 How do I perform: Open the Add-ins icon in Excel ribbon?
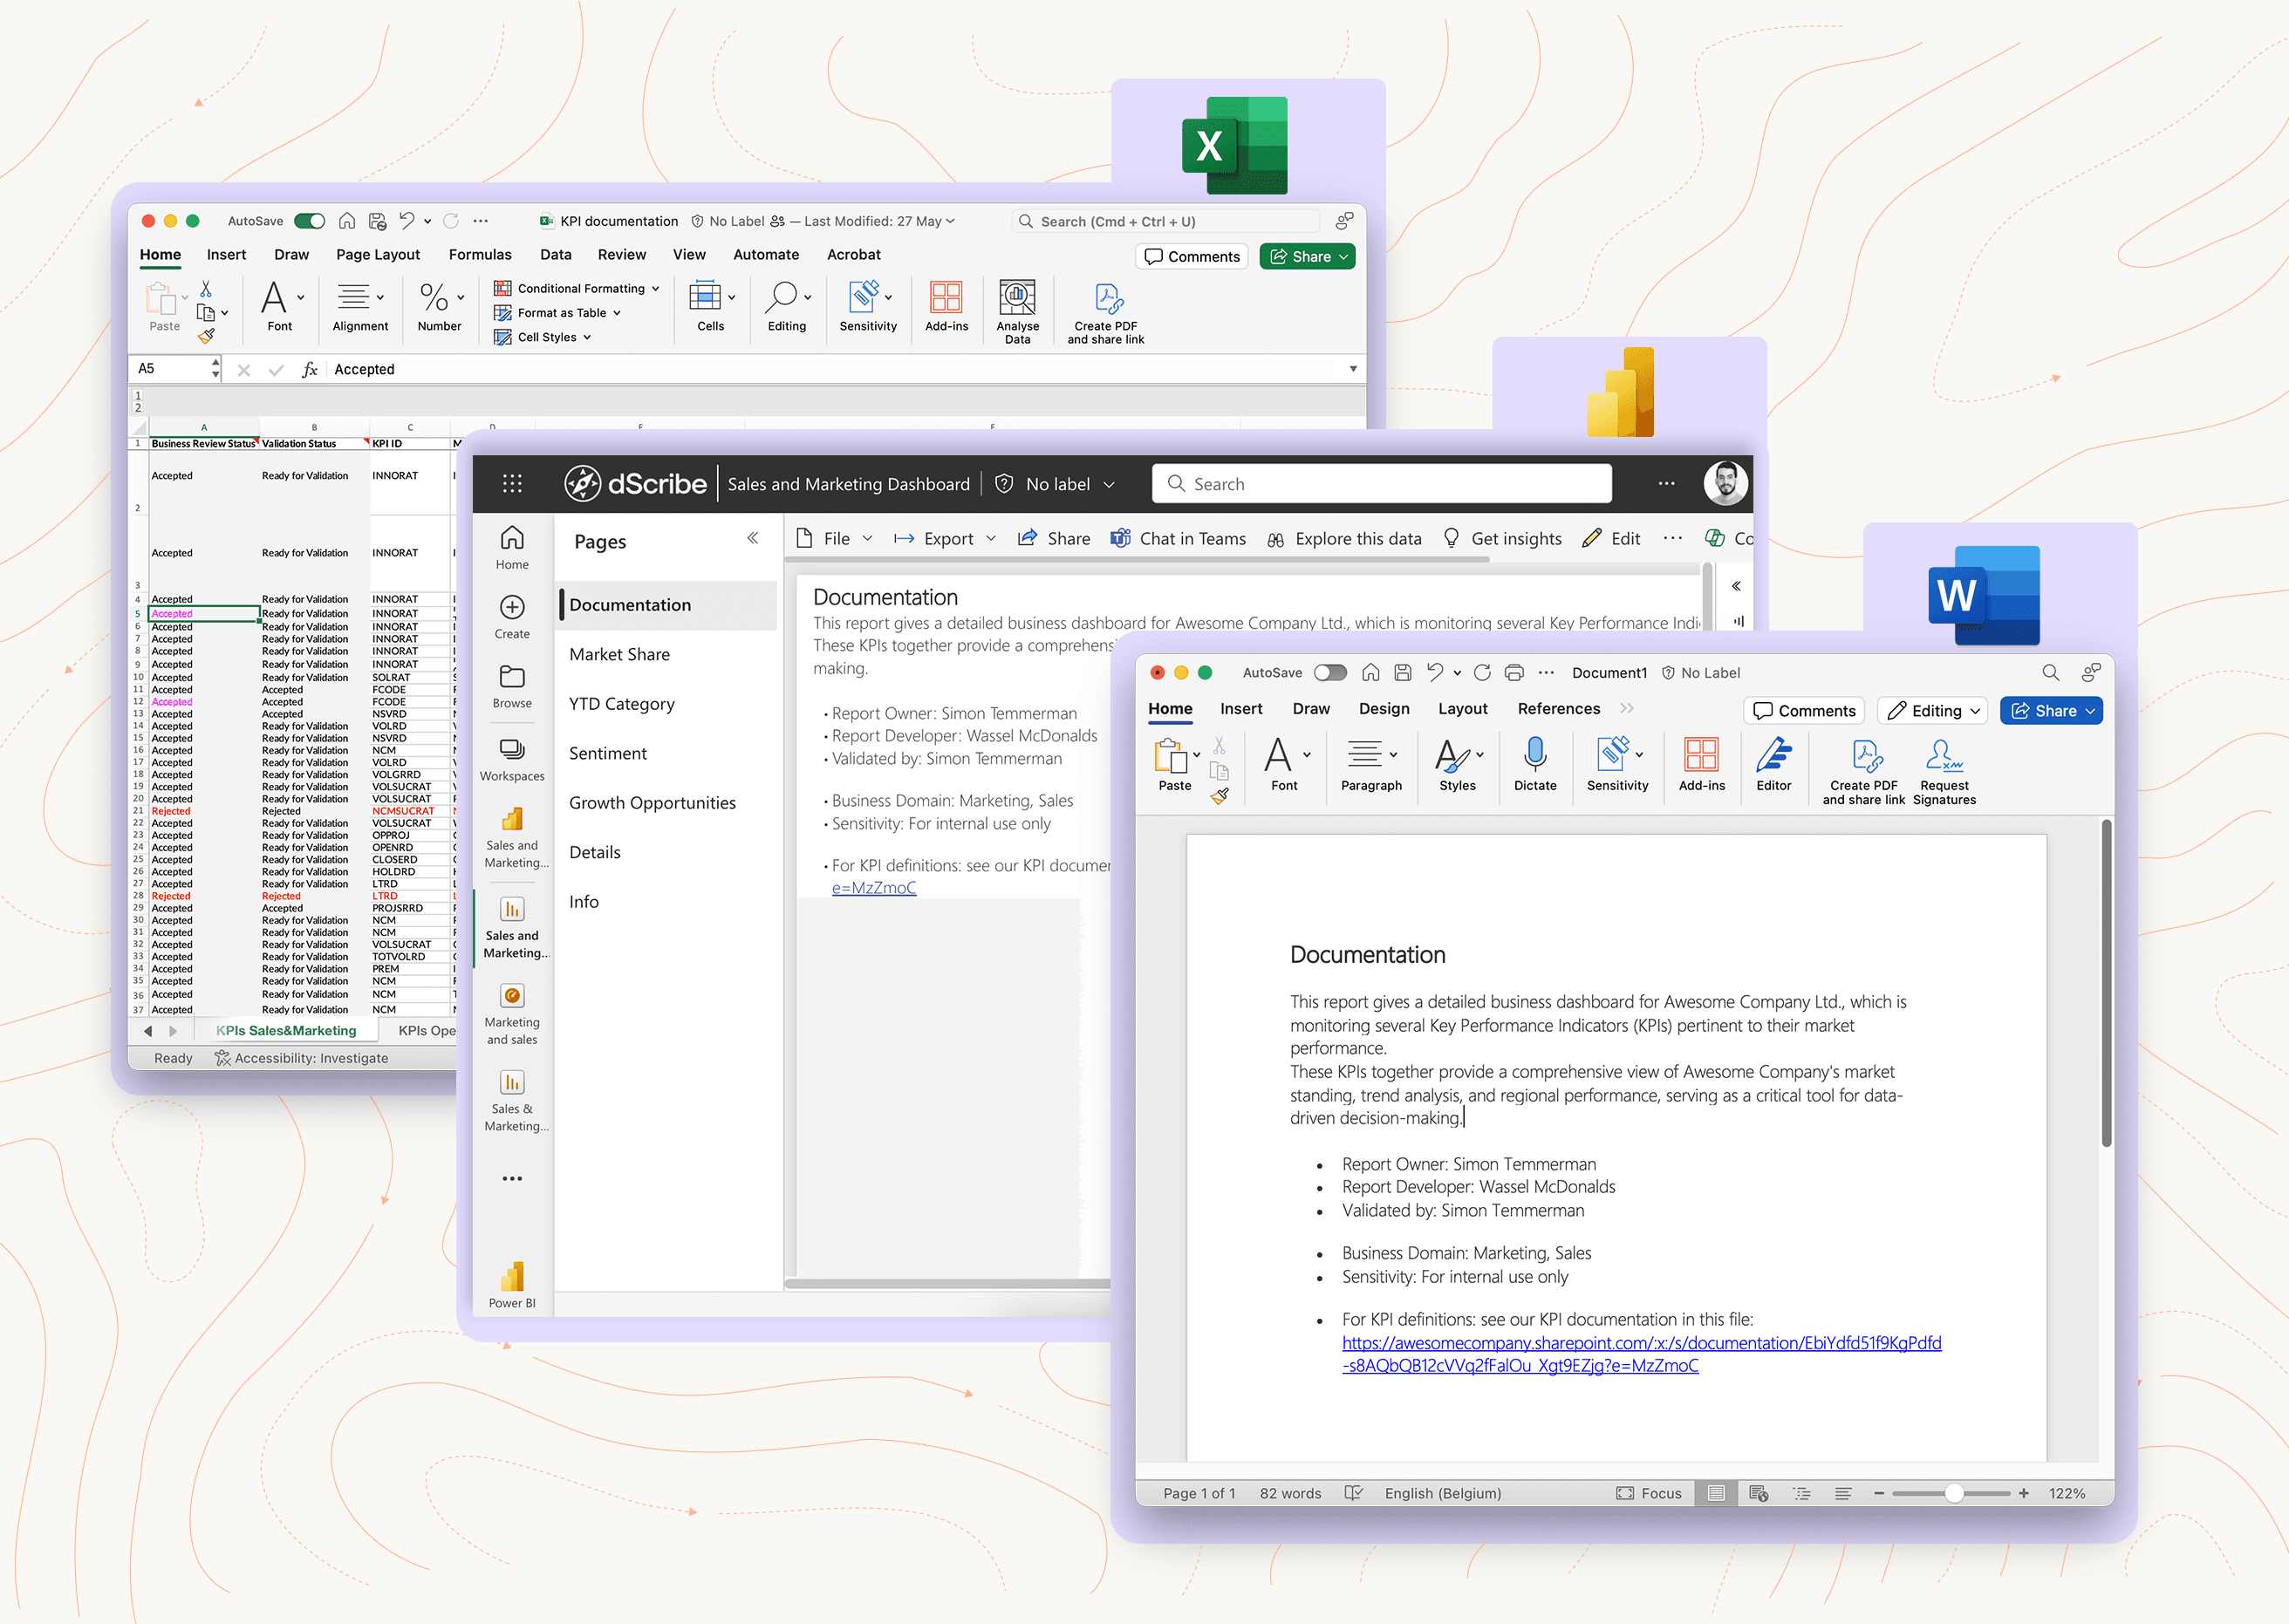946,297
